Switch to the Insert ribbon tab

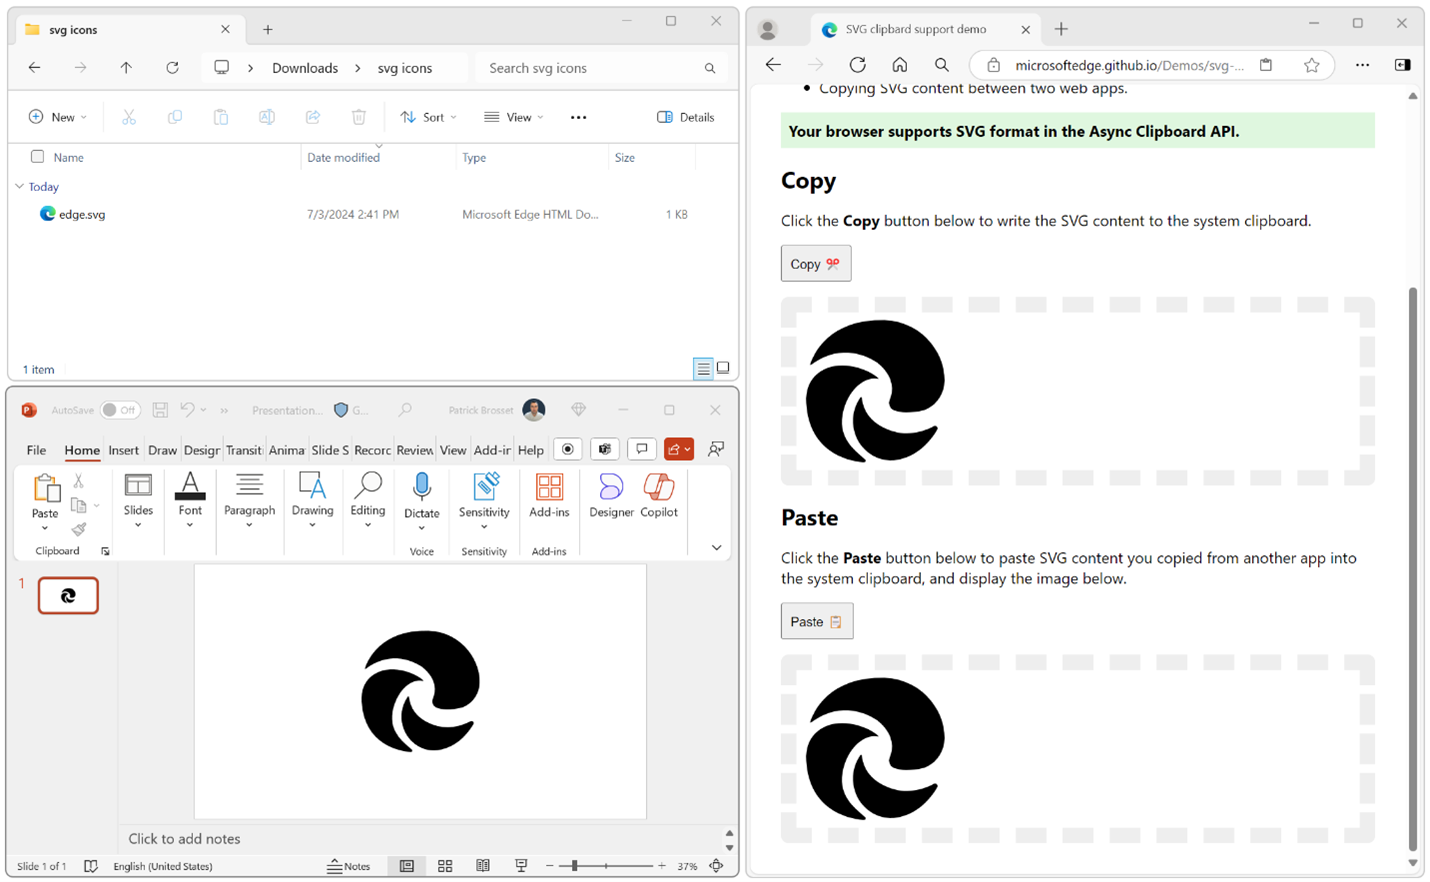(123, 450)
